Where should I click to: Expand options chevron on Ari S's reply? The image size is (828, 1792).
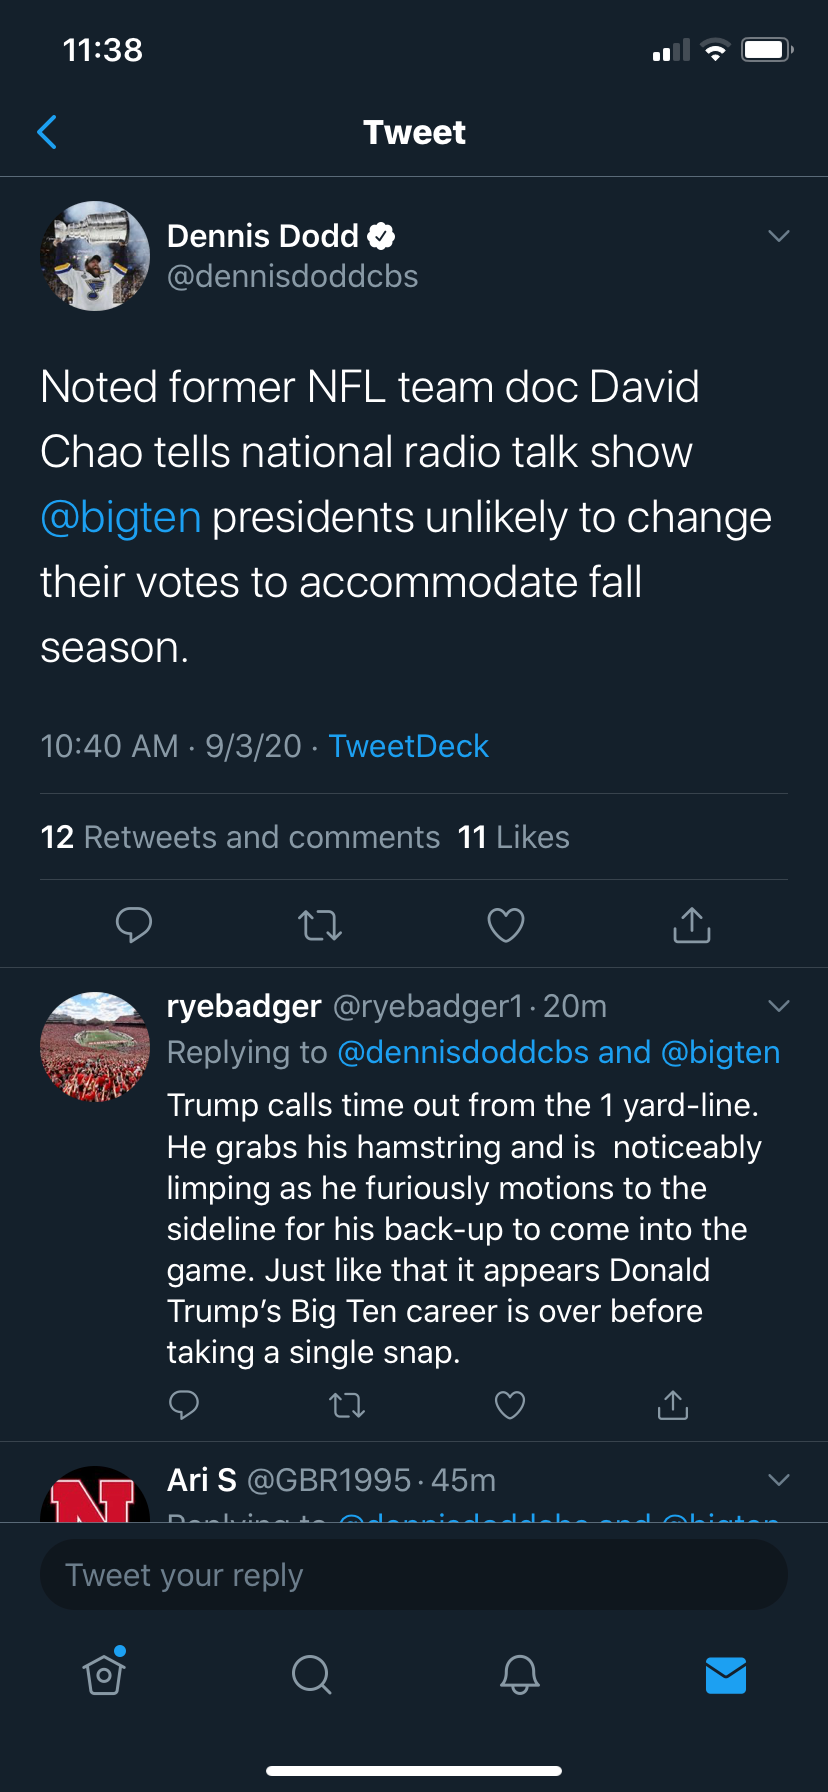779,1480
